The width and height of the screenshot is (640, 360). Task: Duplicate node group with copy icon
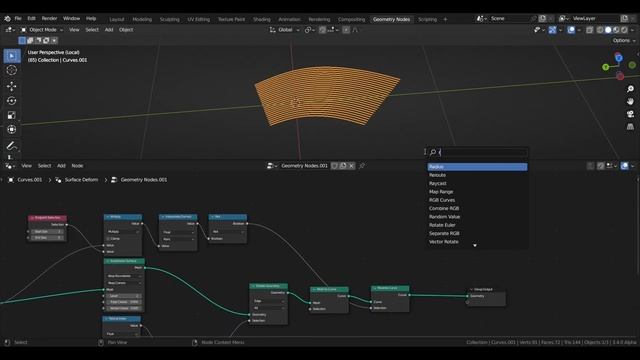[343, 166]
